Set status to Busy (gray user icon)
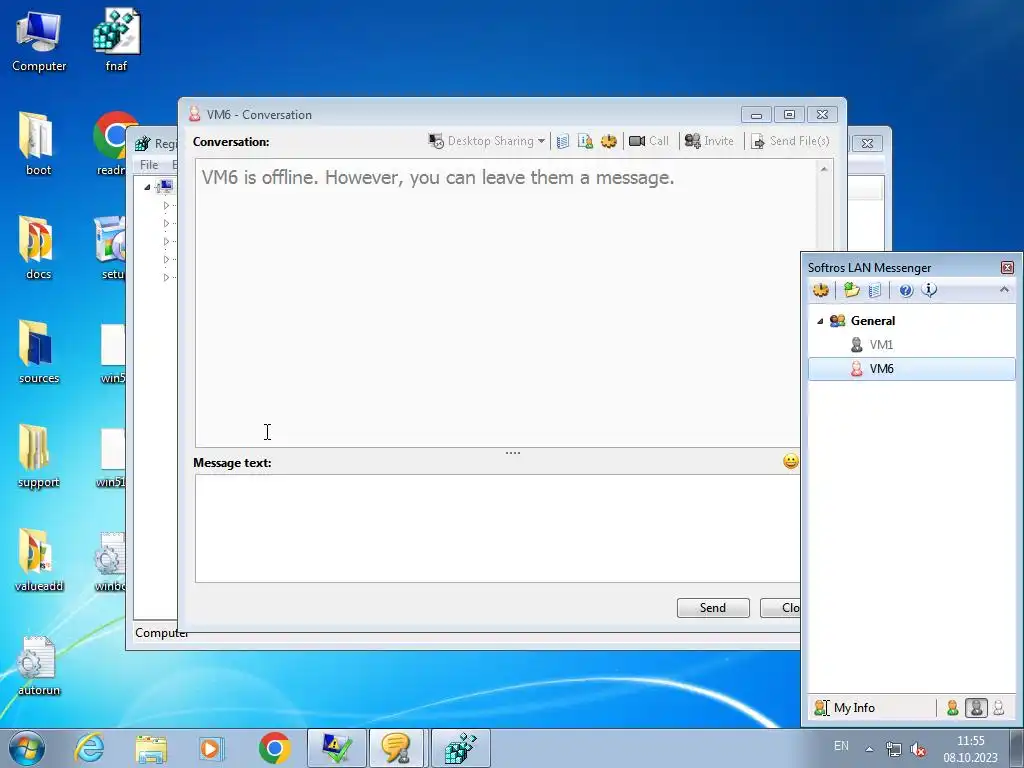The image size is (1024, 768). click(976, 708)
